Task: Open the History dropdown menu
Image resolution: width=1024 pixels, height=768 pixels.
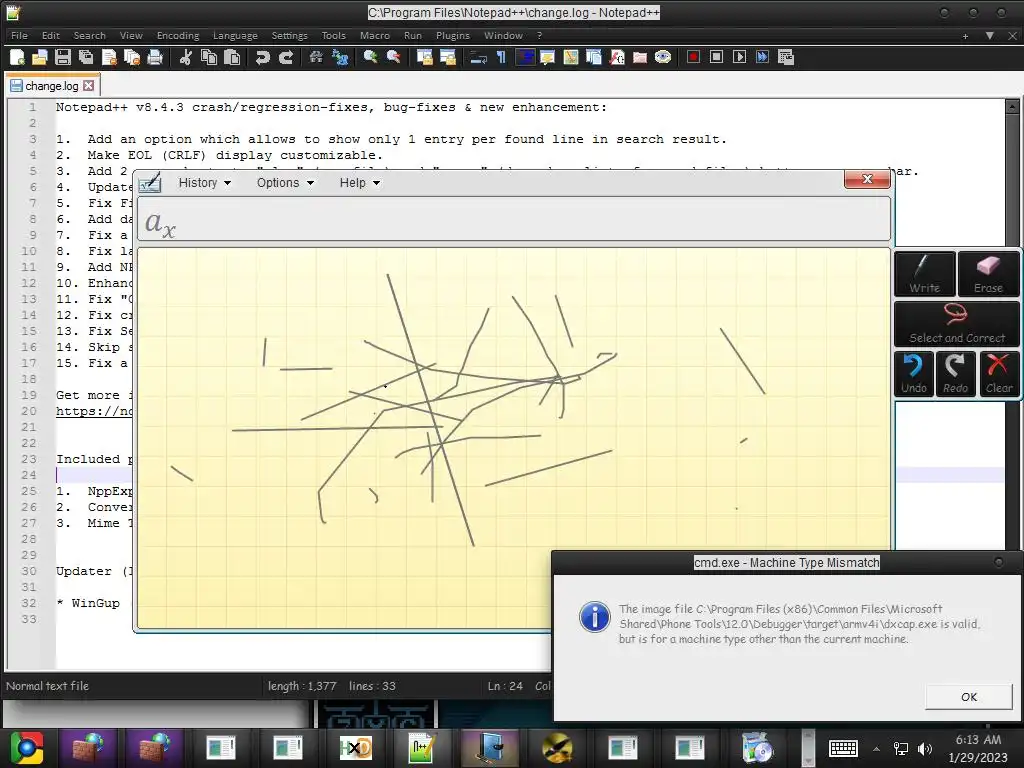Action: [204, 183]
